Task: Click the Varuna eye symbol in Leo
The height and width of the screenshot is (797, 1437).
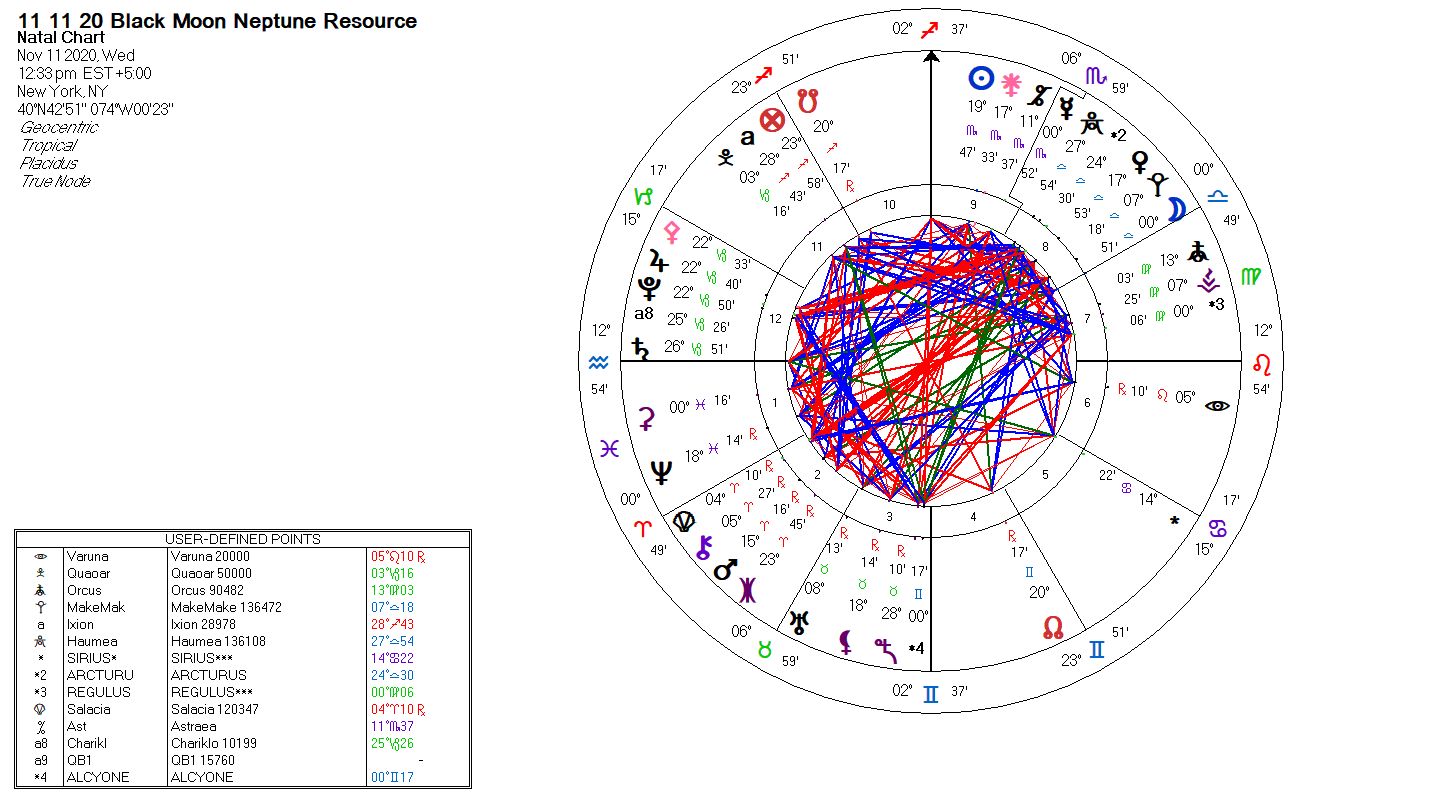Action: click(x=1216, y=405)
